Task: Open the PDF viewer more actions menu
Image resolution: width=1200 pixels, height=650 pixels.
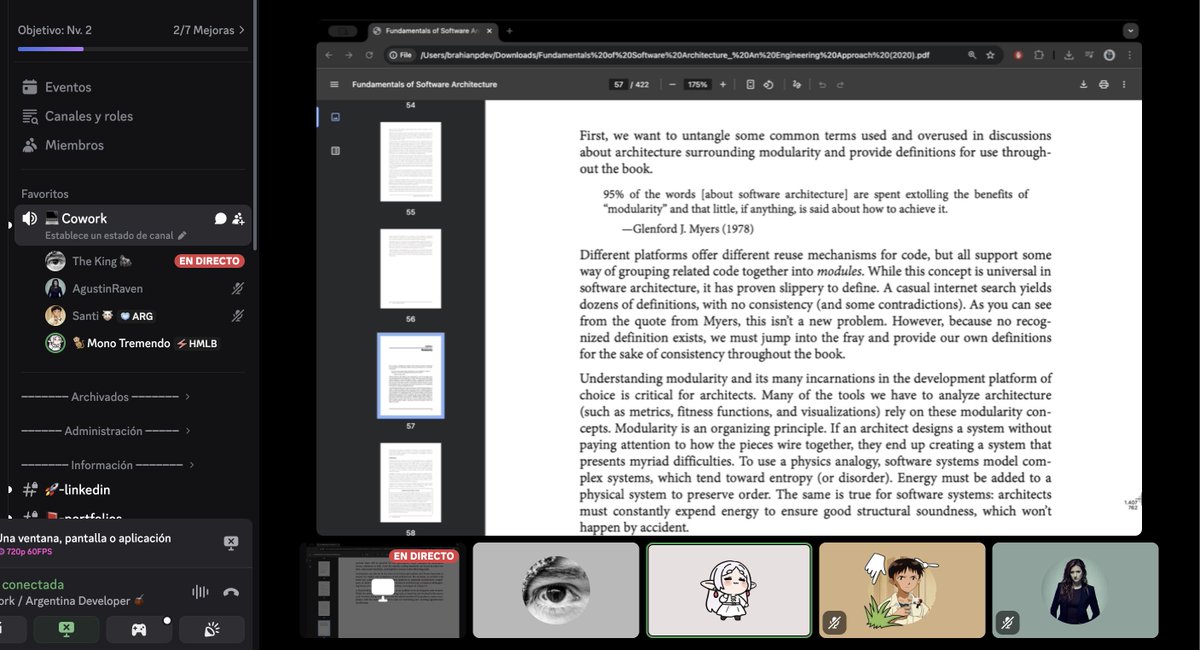Action: [x=1125, y=85]
